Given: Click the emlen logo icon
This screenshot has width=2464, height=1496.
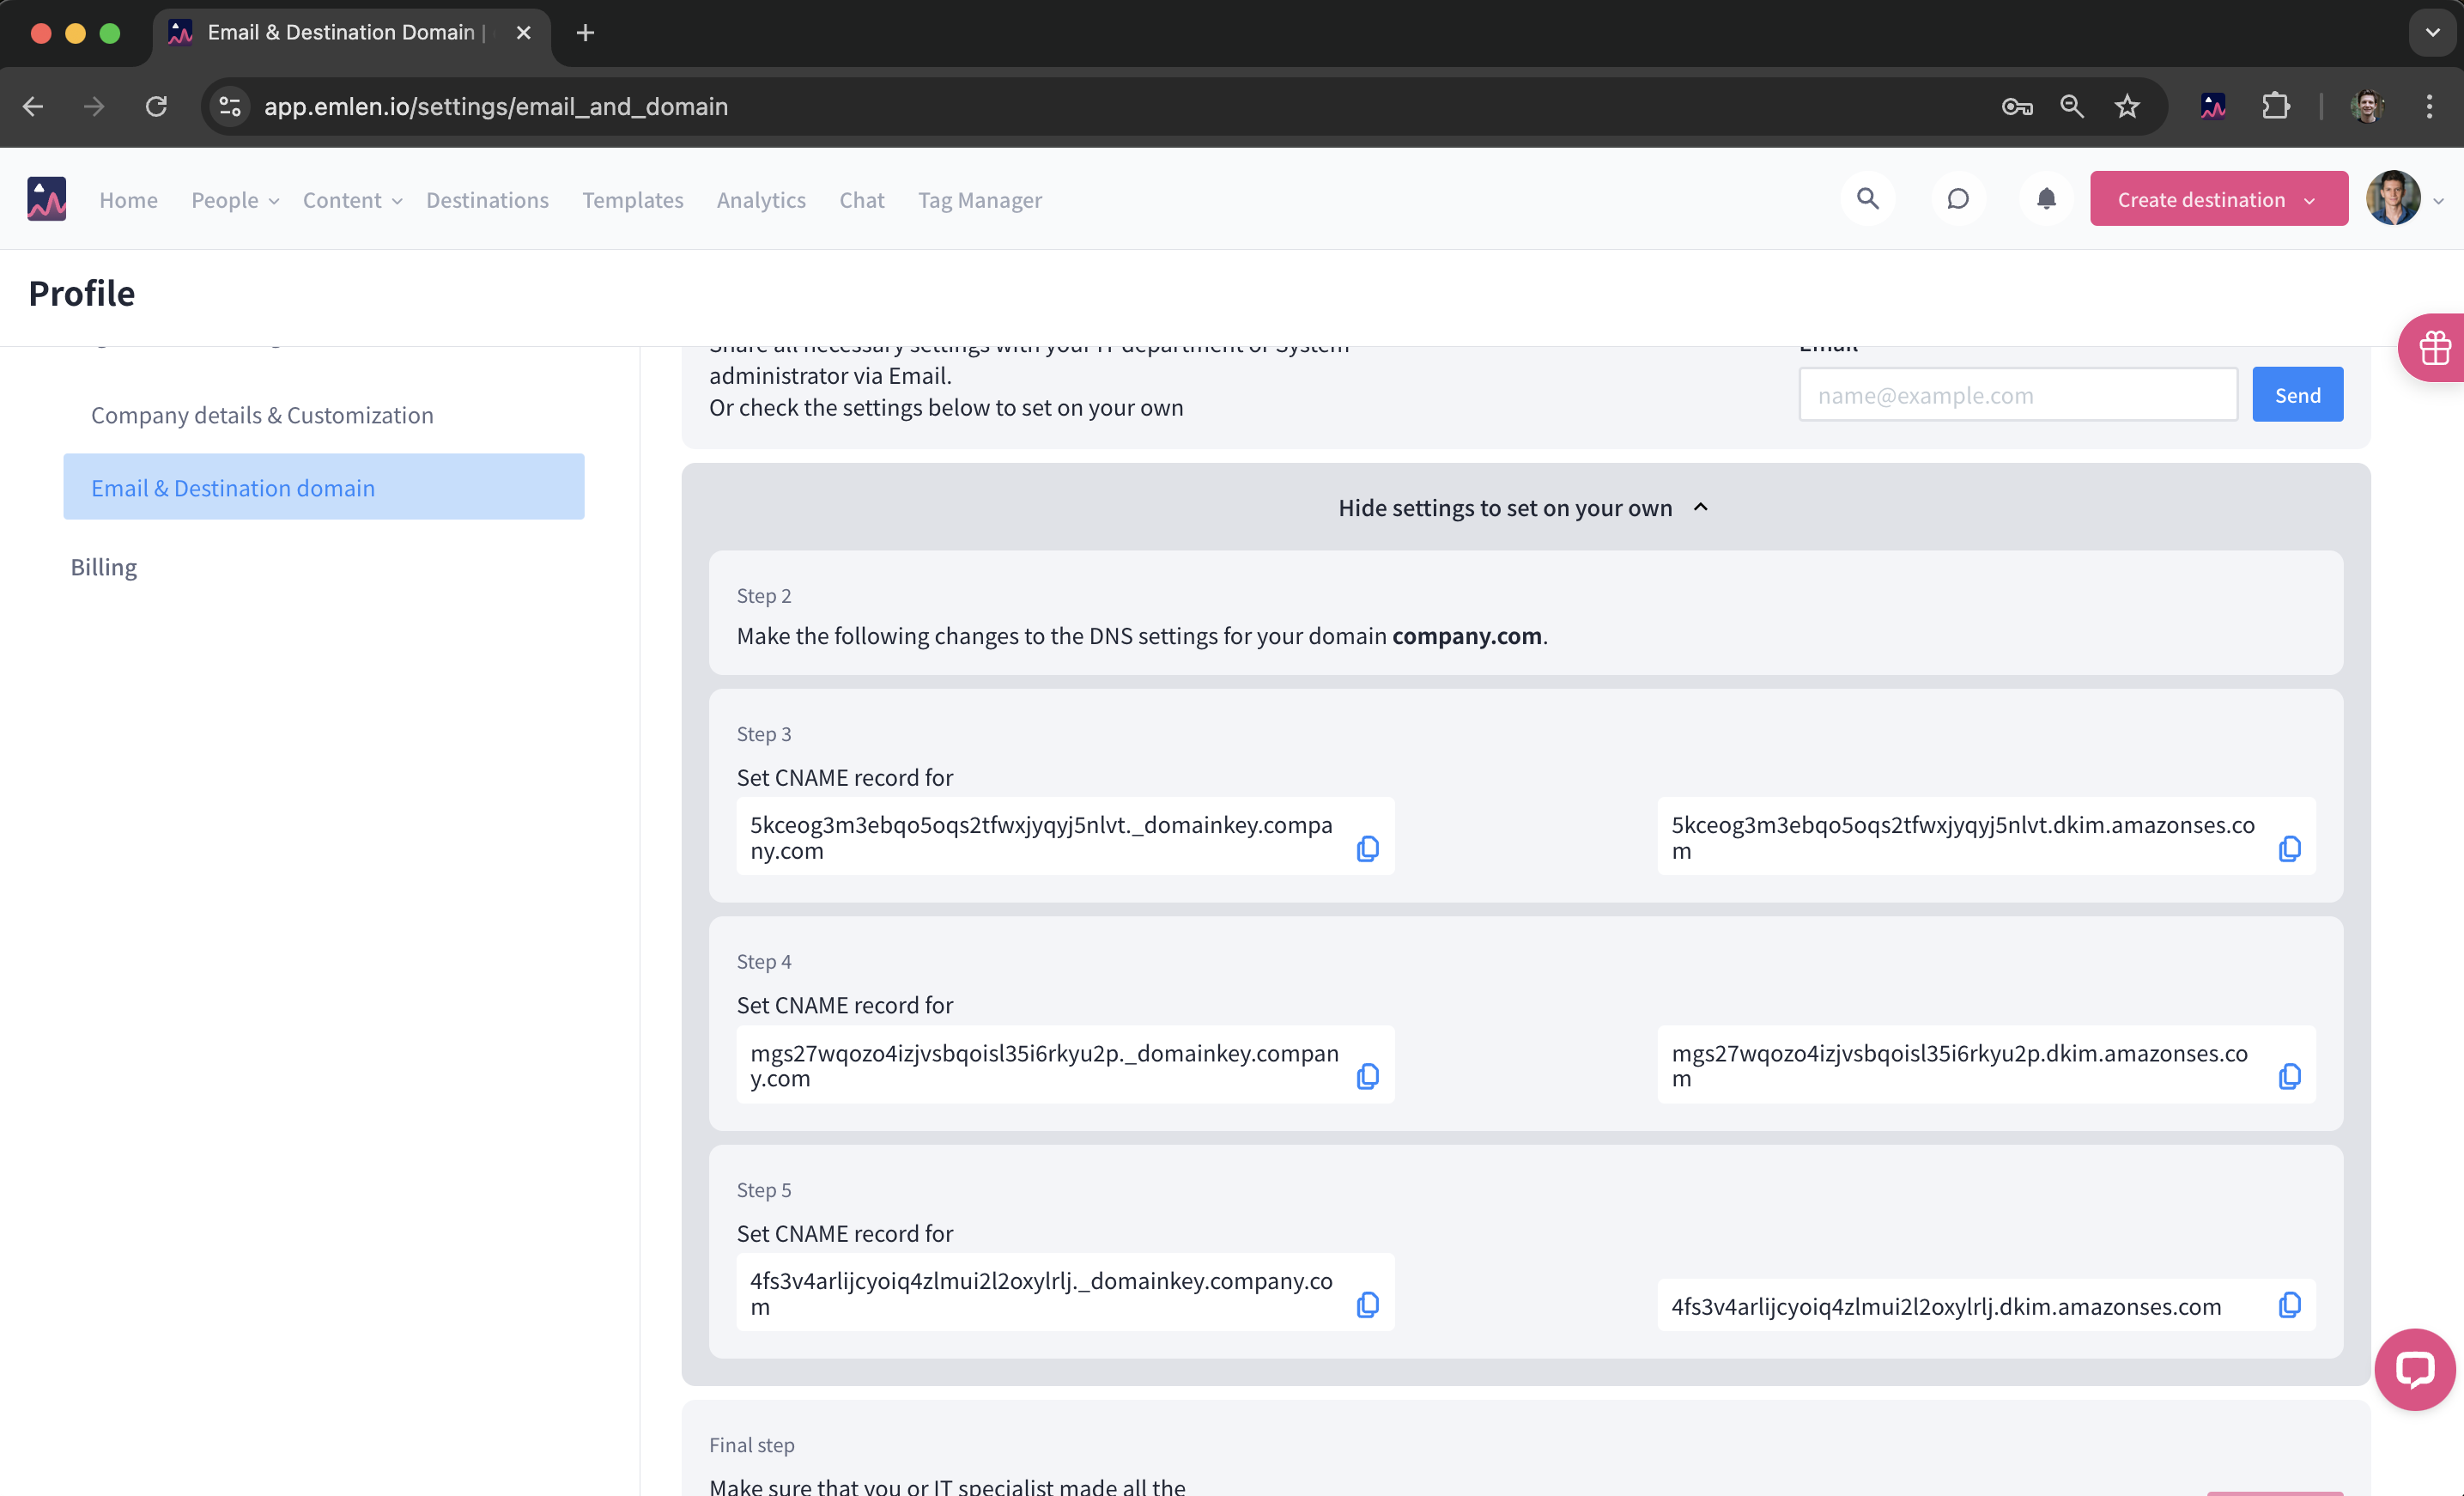Looking at the screenshot, I should [47, 199].
